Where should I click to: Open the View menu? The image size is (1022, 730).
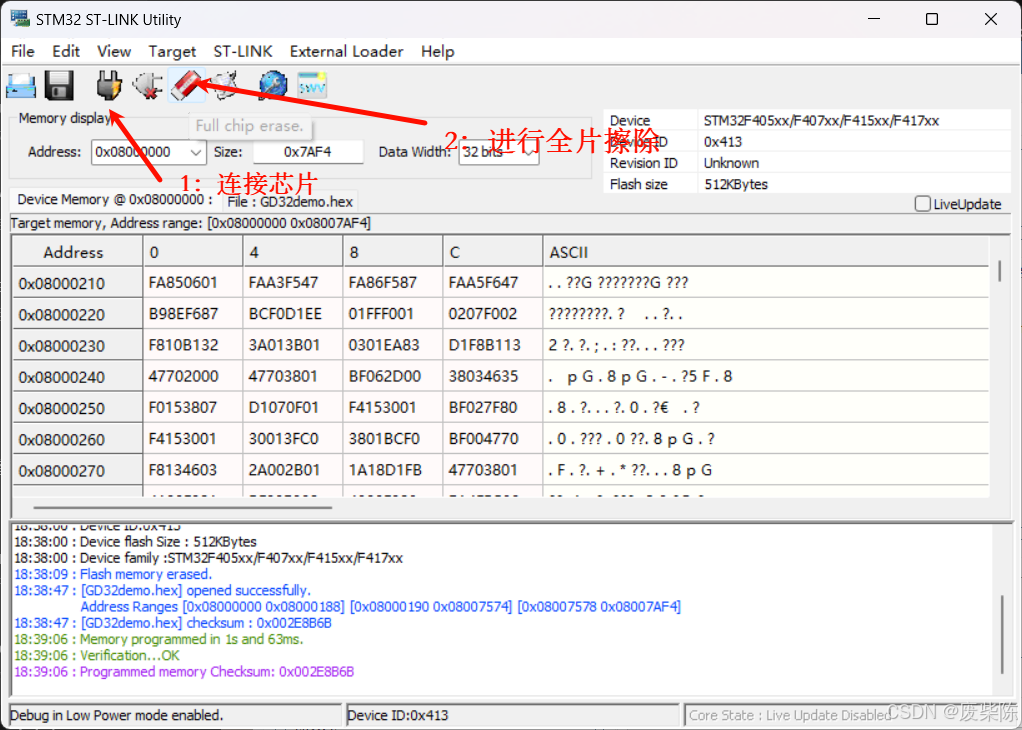pos(114,51)
